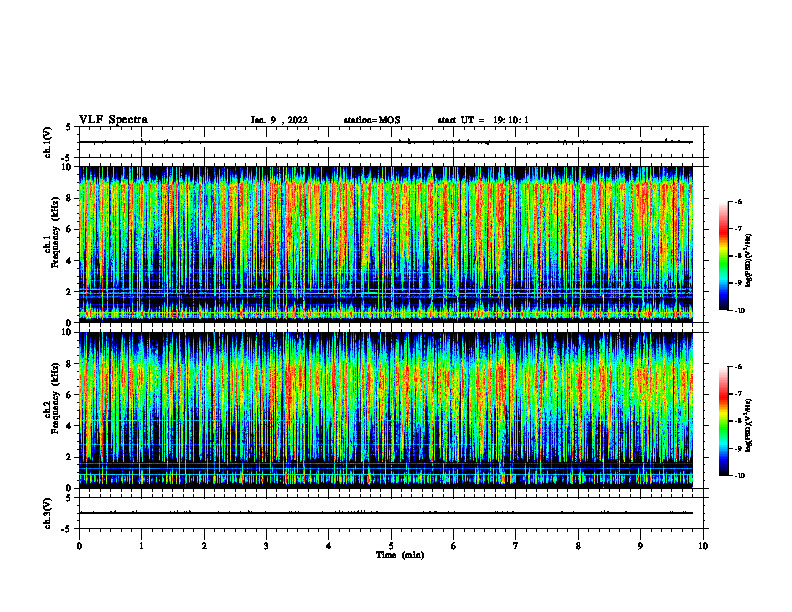Click the 8 kHz tick label on ch.1
Image resolution: width=792 pixels, height=612 pixels.
70,198
